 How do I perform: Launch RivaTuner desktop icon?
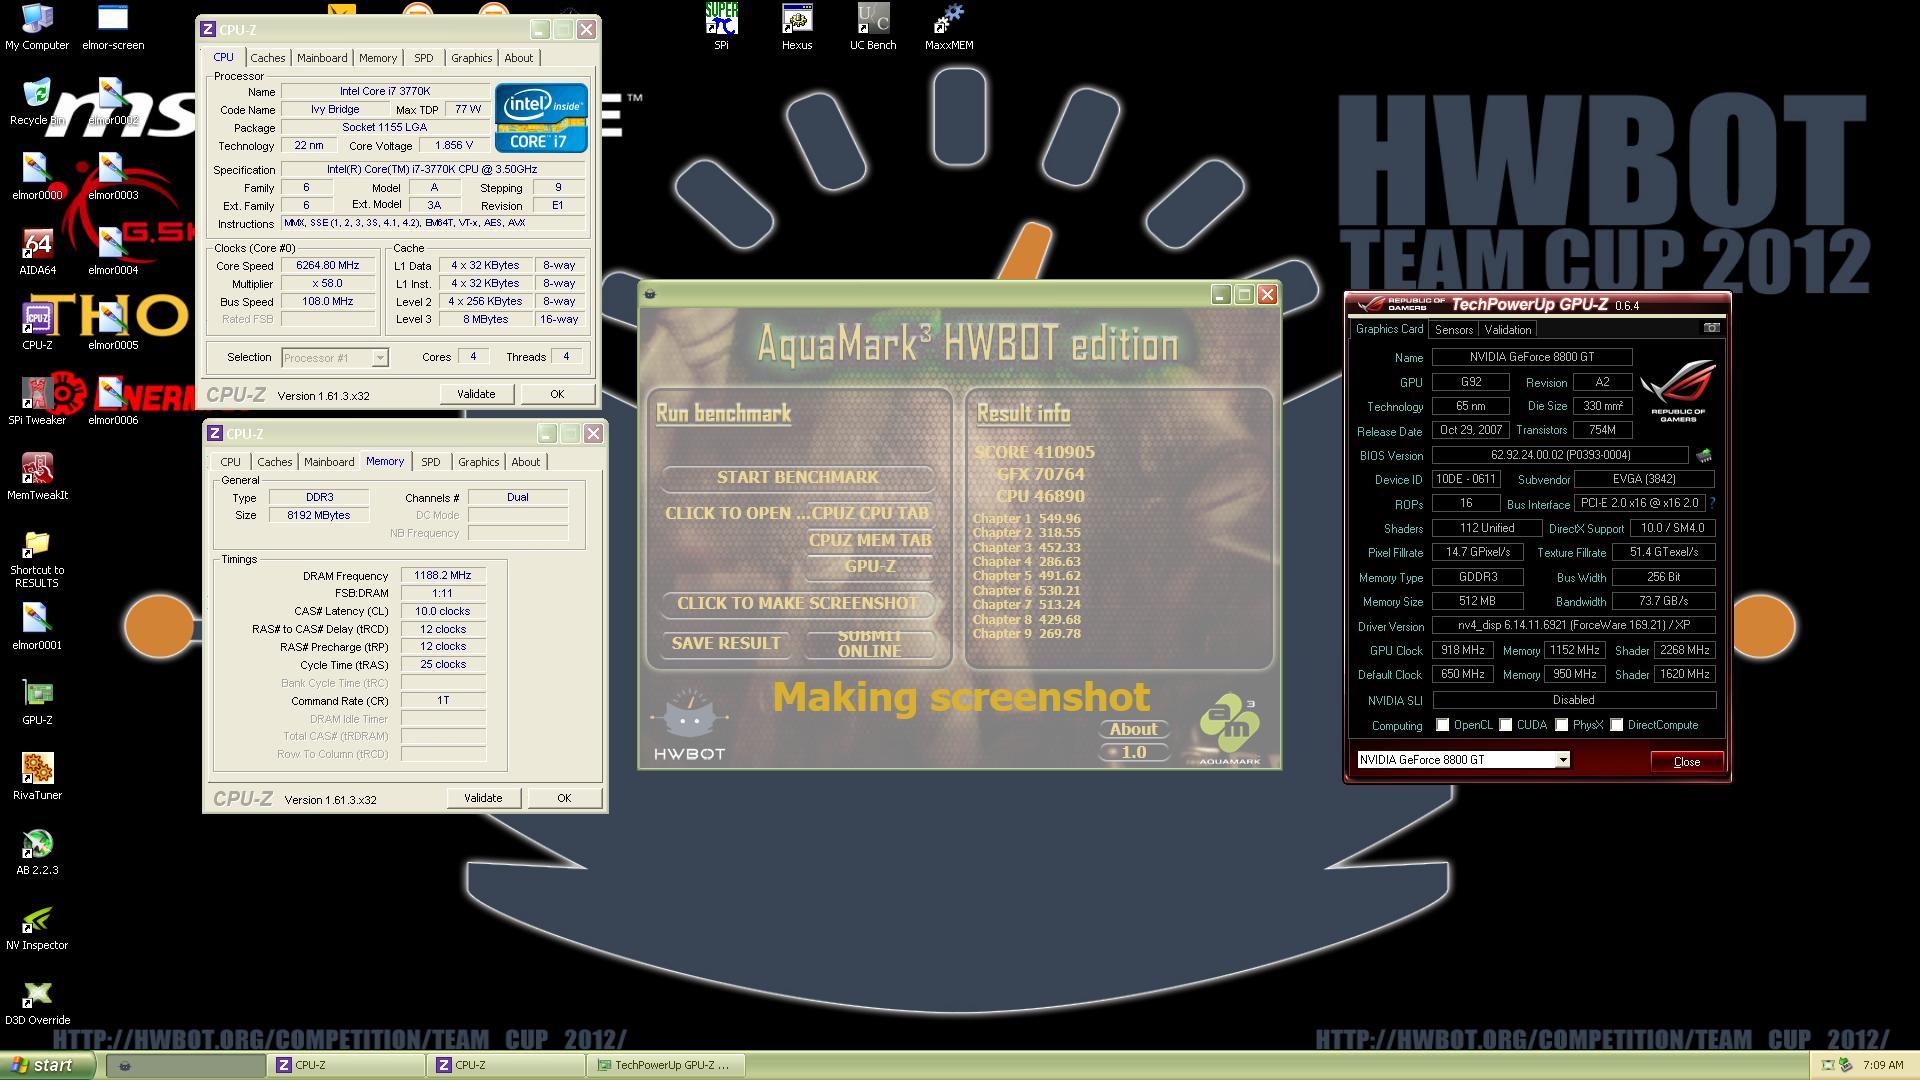pyautogui.click(x=37, y=776)
